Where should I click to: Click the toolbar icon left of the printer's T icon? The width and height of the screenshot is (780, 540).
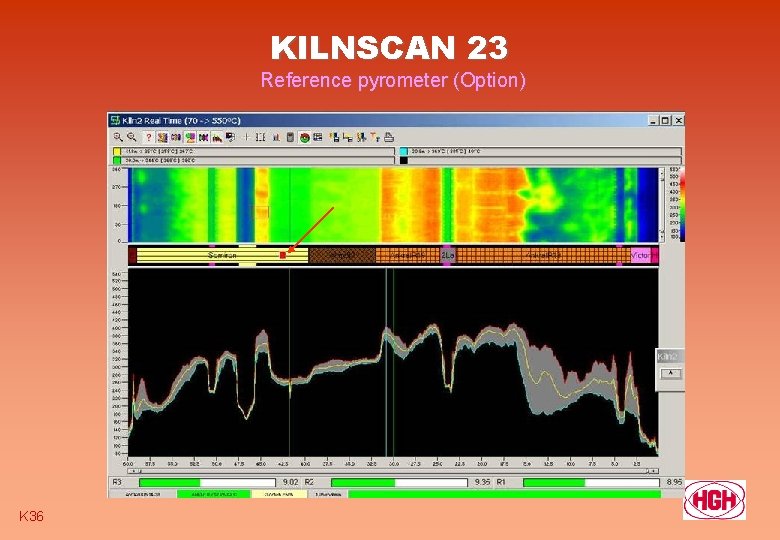tap(362, 137)
